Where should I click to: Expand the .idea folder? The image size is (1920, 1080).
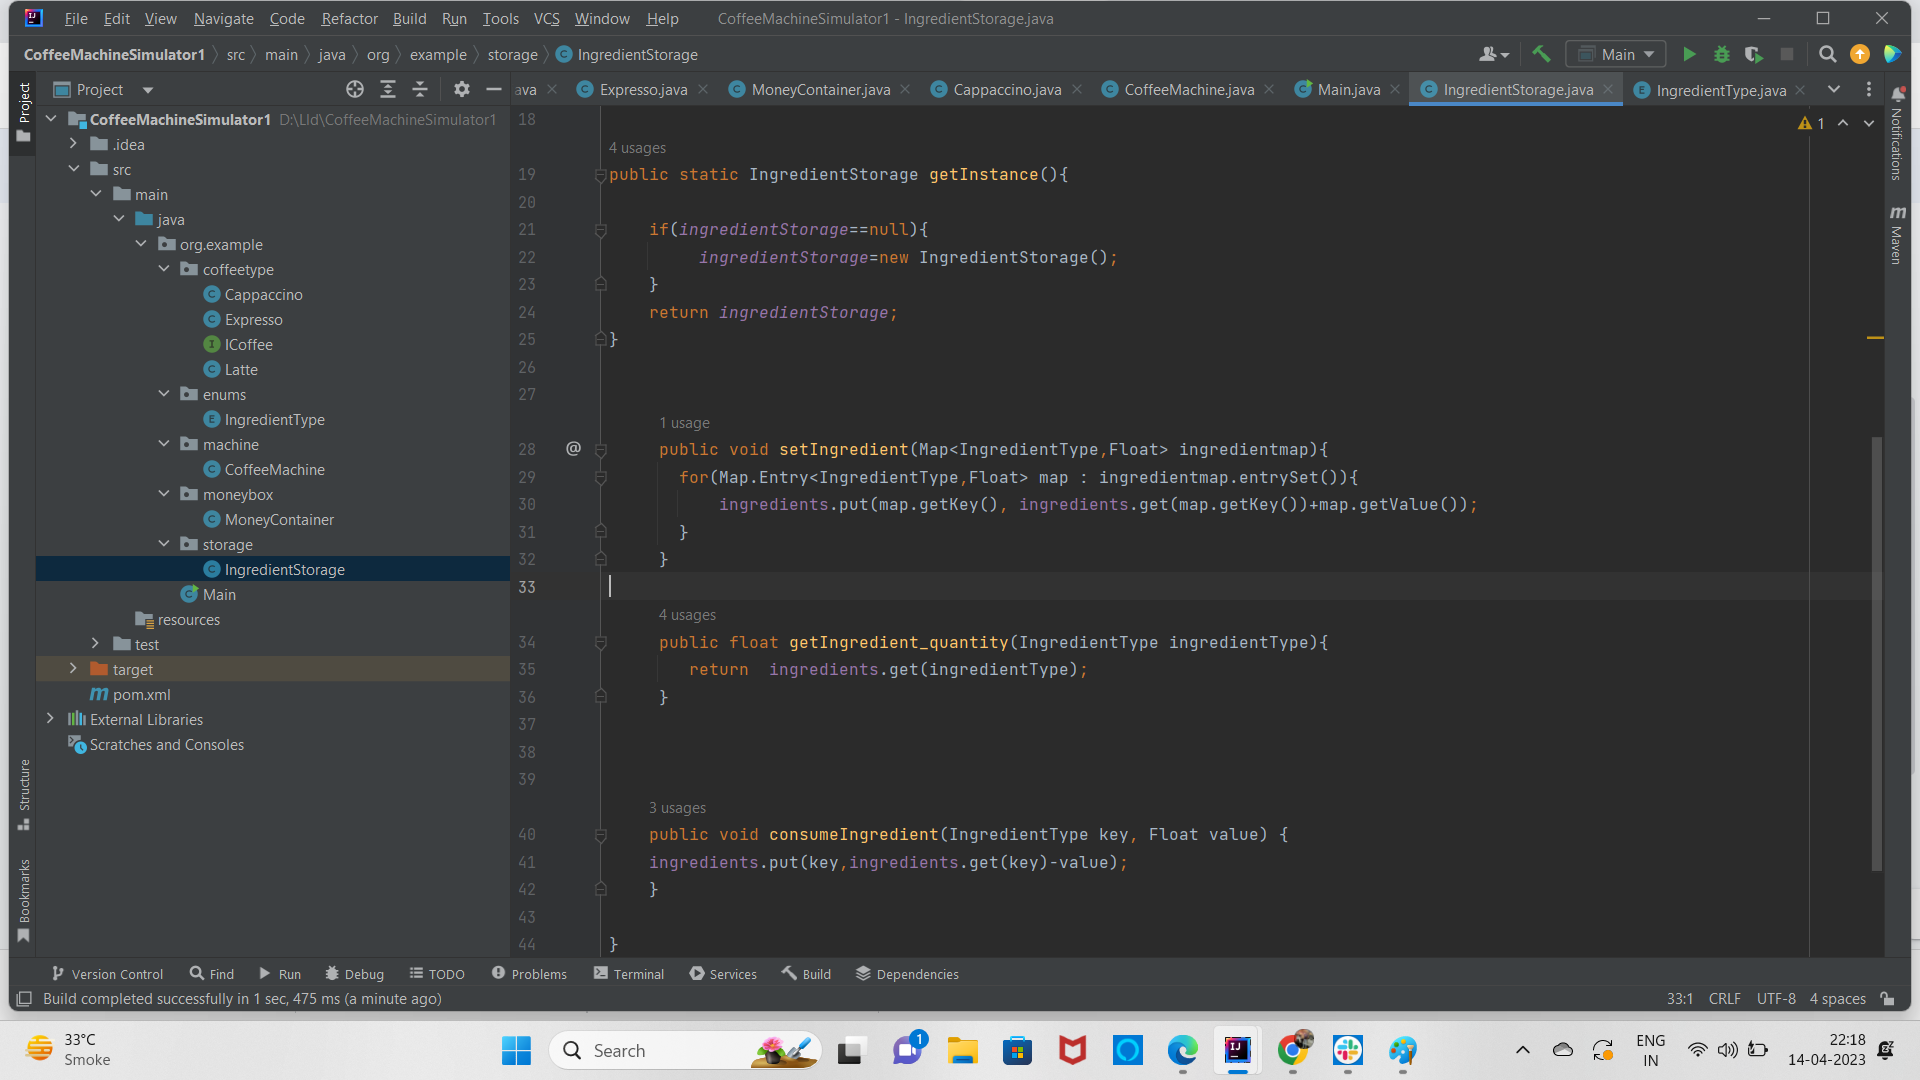coord(73,144)
